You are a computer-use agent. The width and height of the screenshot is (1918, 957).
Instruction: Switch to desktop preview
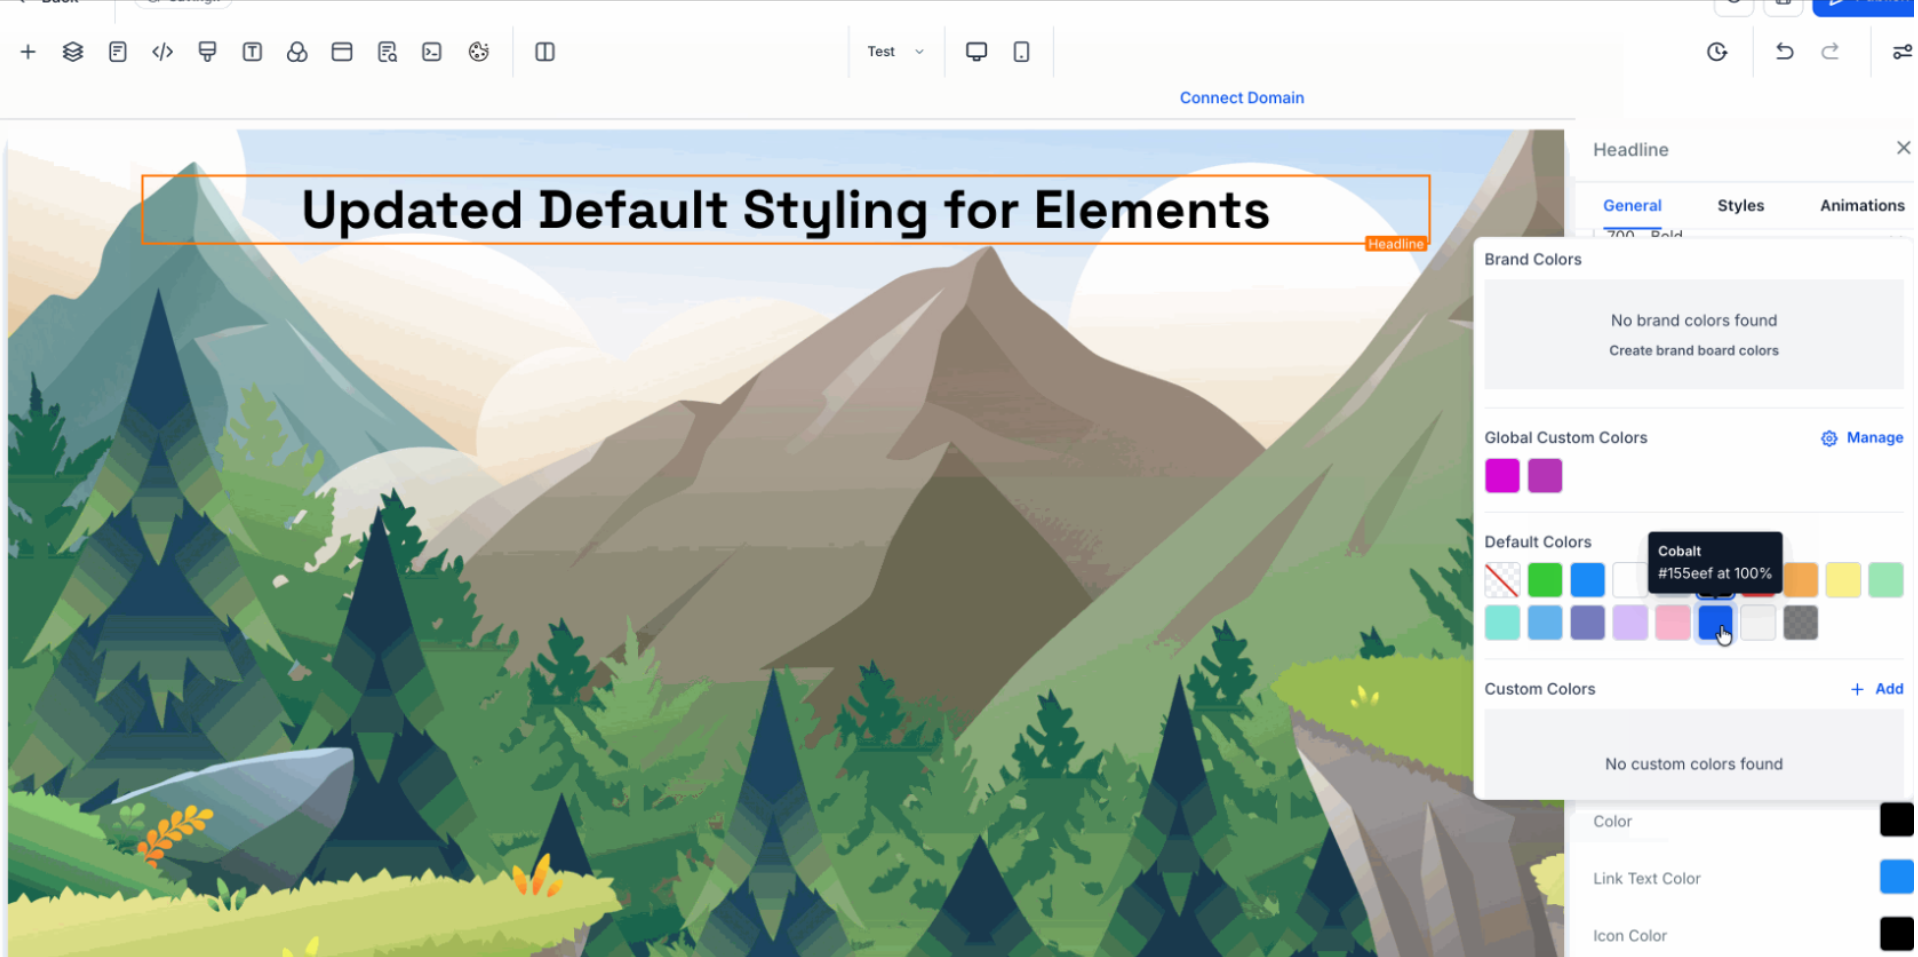coord(976,52)
